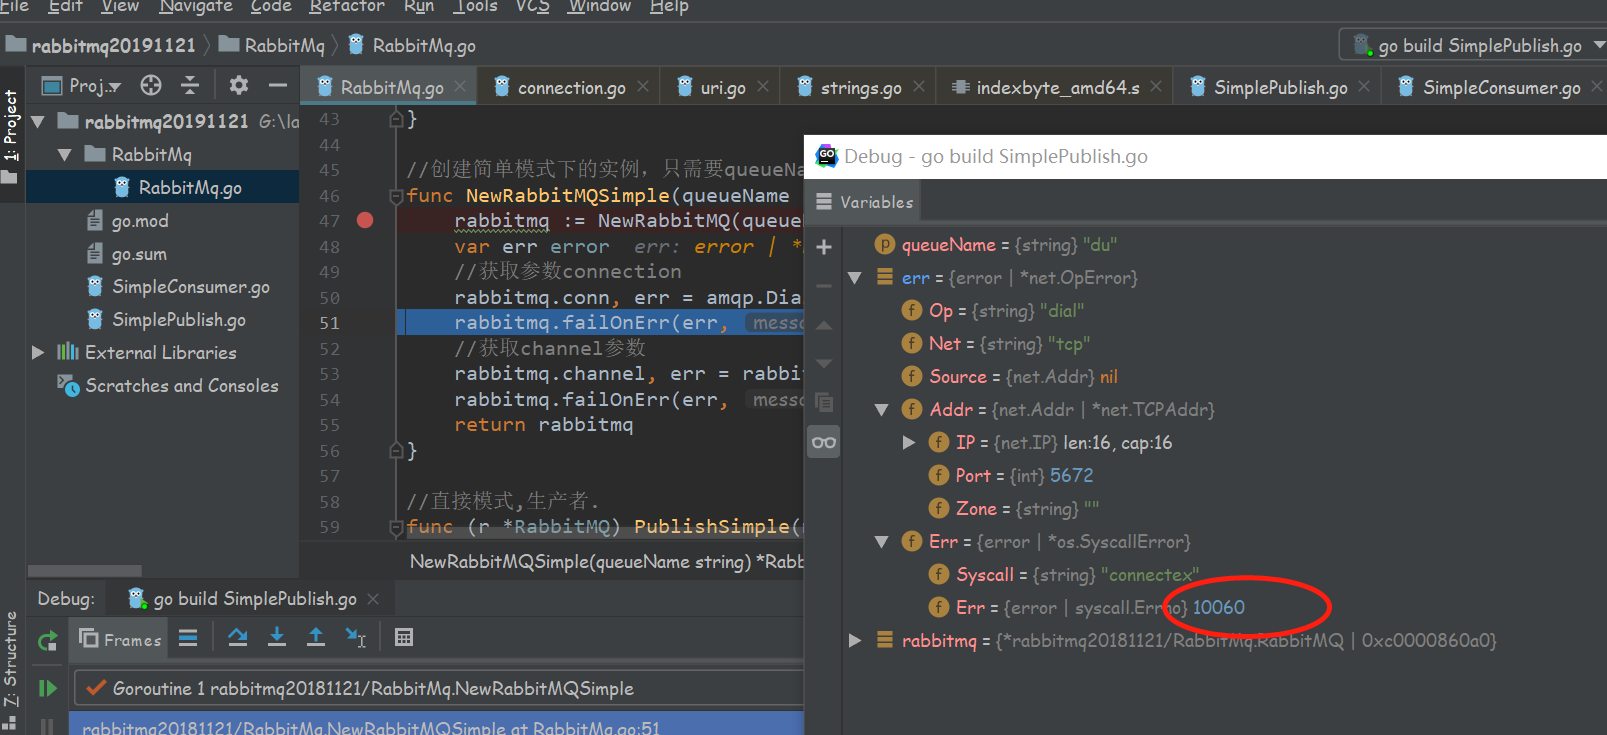Open the Project view dropdown

click(x=82, y=86)
